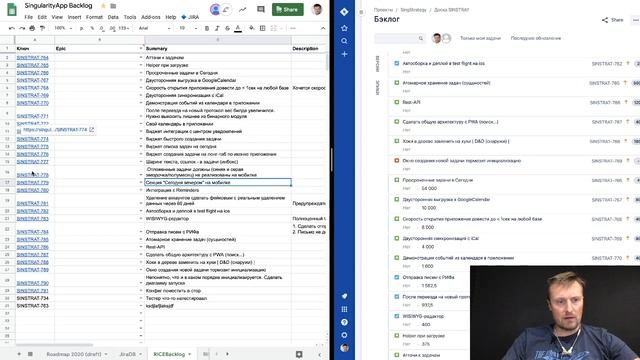Open Help icon in Jira sidebar
The image size is (640, 360).
tap(344, 322)
